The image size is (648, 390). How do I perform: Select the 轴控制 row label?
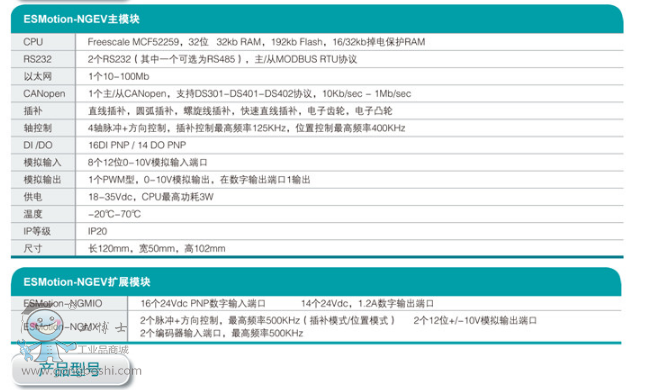(38, 128)
